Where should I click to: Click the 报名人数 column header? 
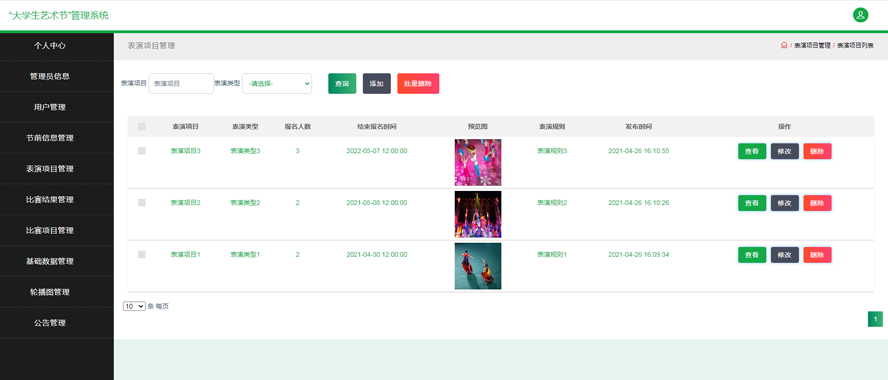[297, 127]
